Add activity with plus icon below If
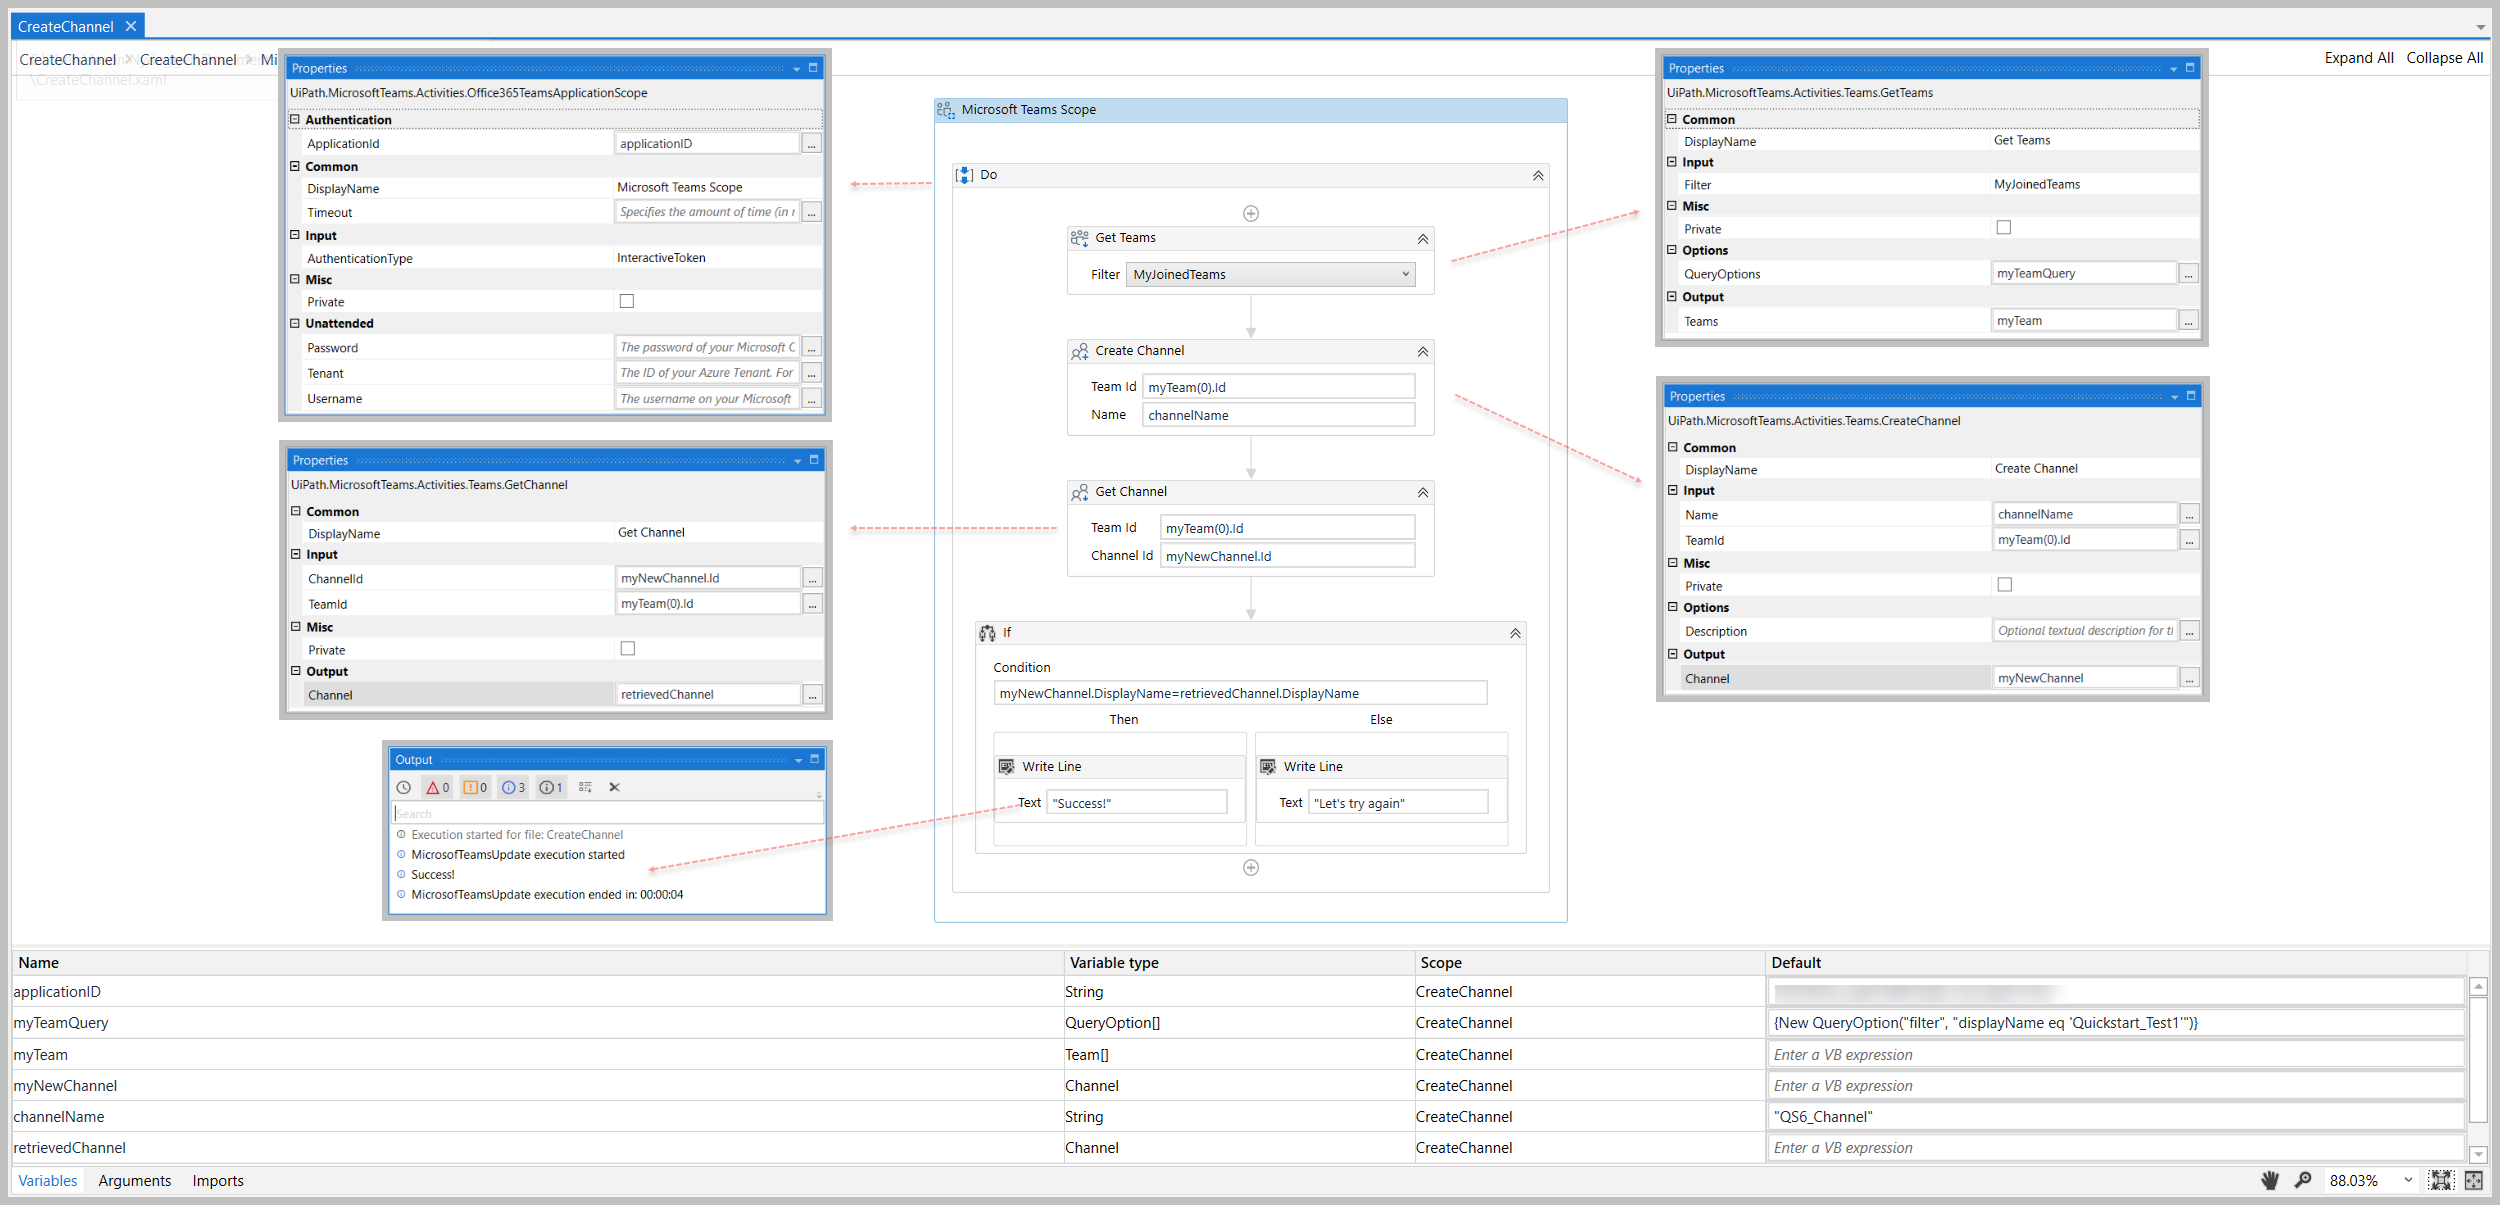The width and height of the screenshot is (2500, 1205). [x=1251, y=867]
